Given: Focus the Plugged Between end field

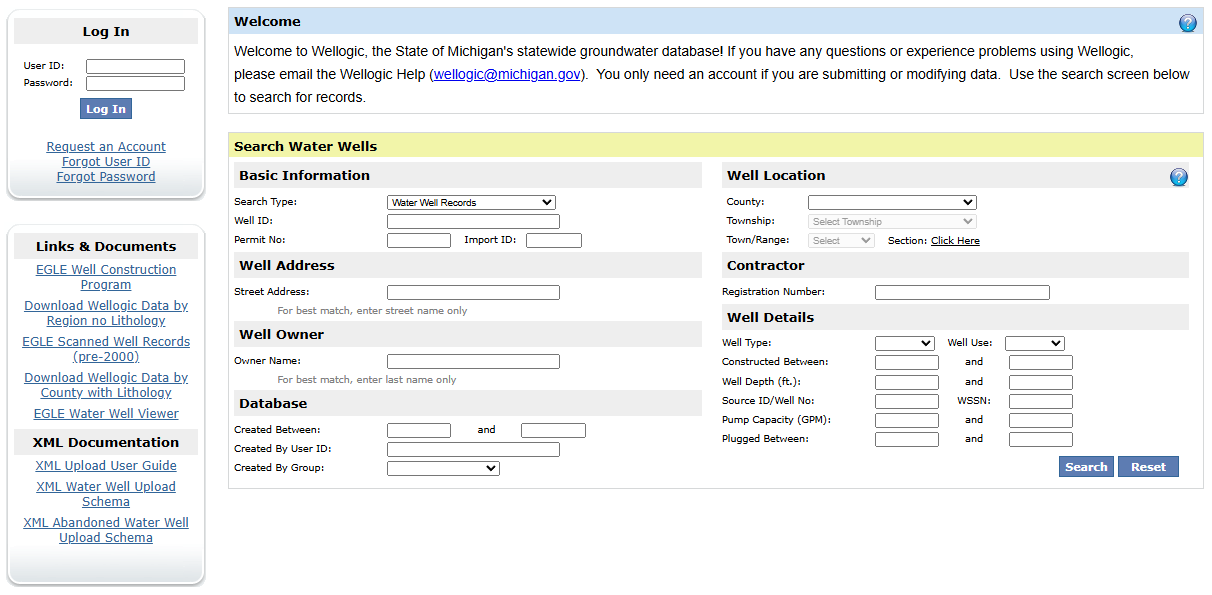Looking at the screenshot, I should (1041, 440).
